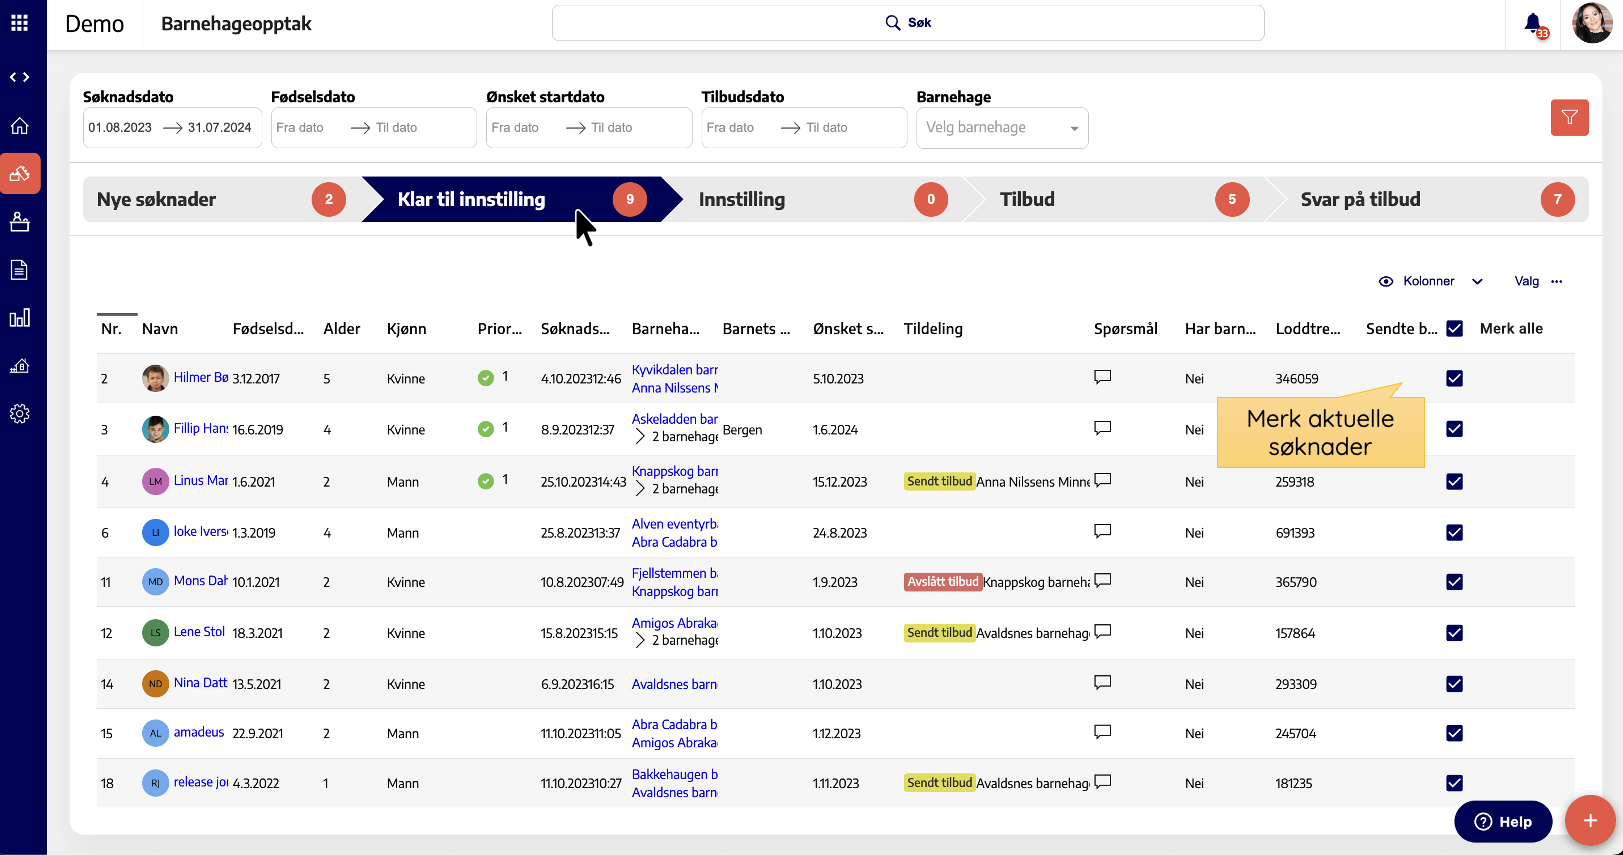This screenshot has height=856, width=1623.
Task: Open the building statistics sidebar icon
Action: tap(19, 366)
